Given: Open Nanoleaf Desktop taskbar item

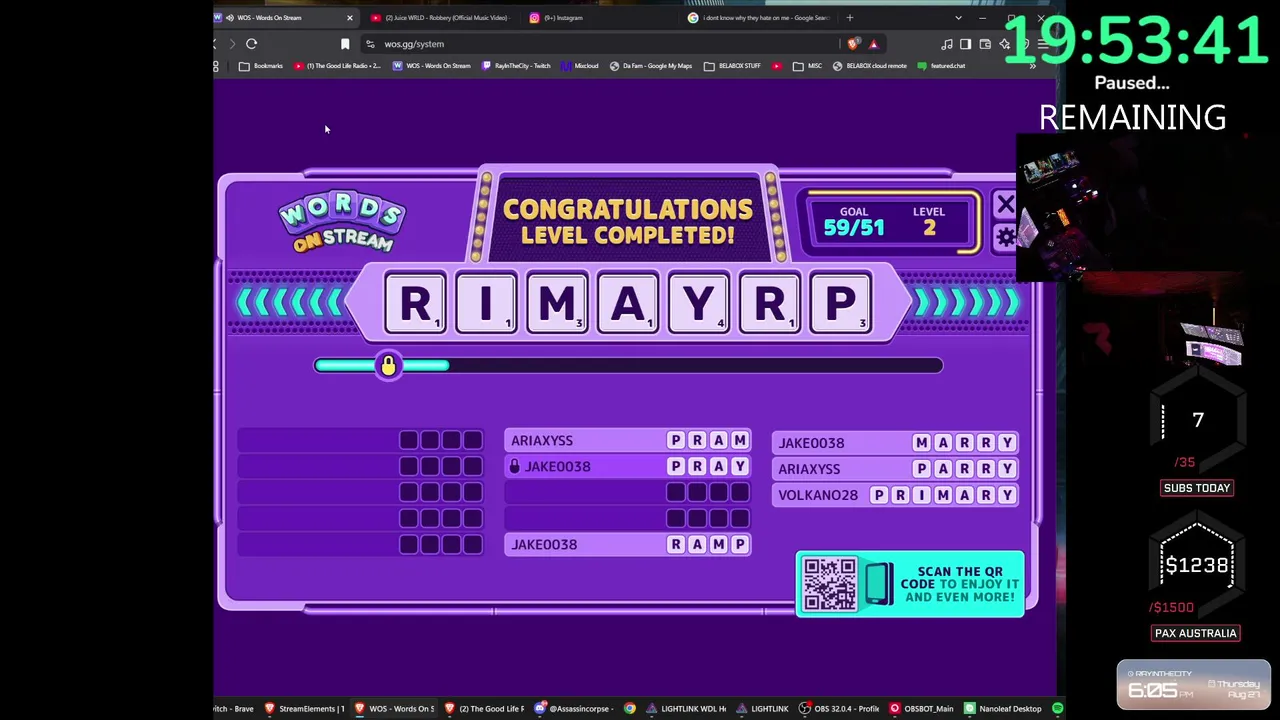Looking at the screenshot, I should (1003, 709).
